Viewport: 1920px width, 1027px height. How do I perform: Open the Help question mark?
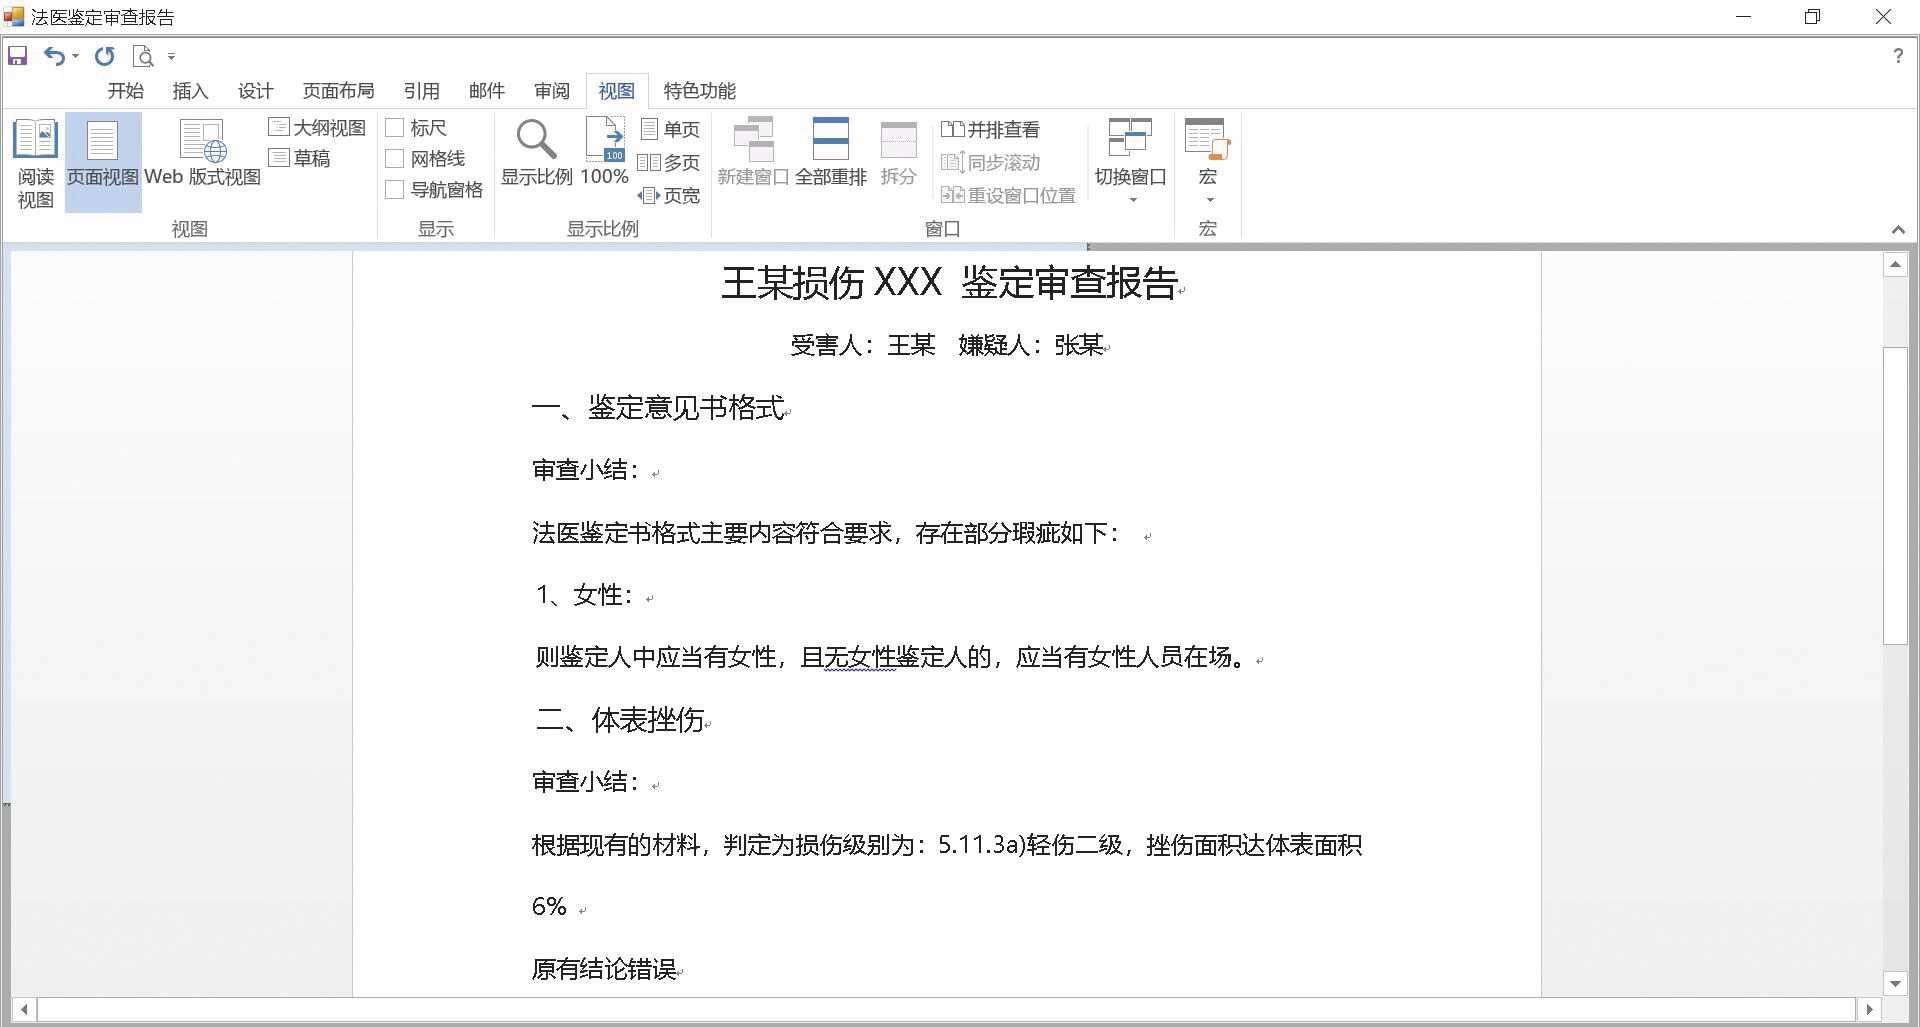click(1897, 56)
